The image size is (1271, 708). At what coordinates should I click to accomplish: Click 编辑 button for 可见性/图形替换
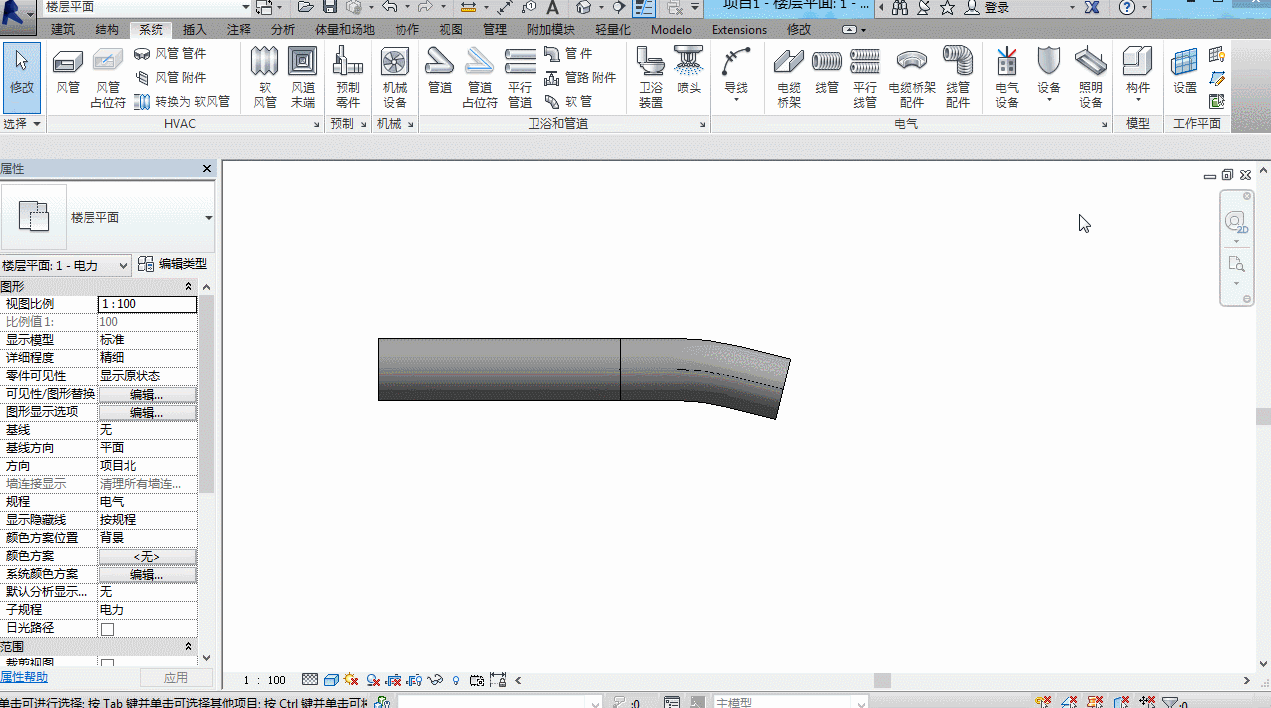pos(147,394)
